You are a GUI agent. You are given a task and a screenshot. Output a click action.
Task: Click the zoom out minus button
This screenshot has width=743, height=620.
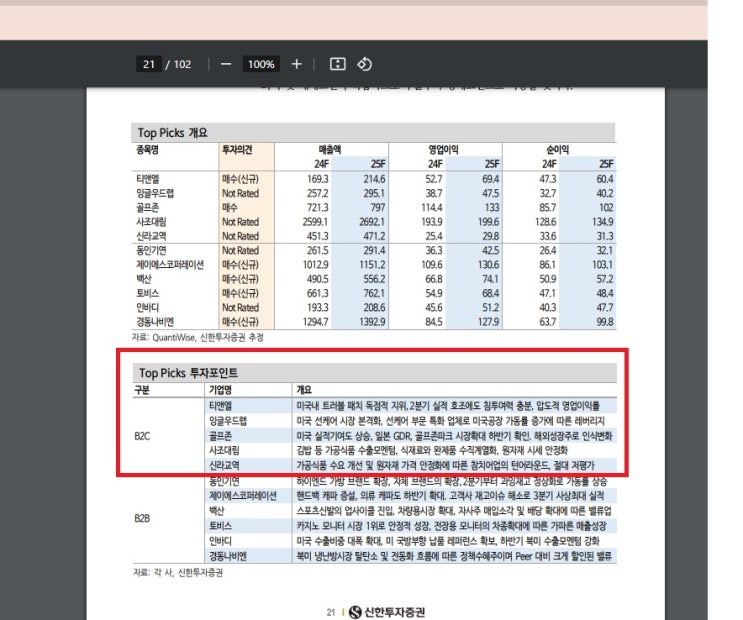[226, 64]
